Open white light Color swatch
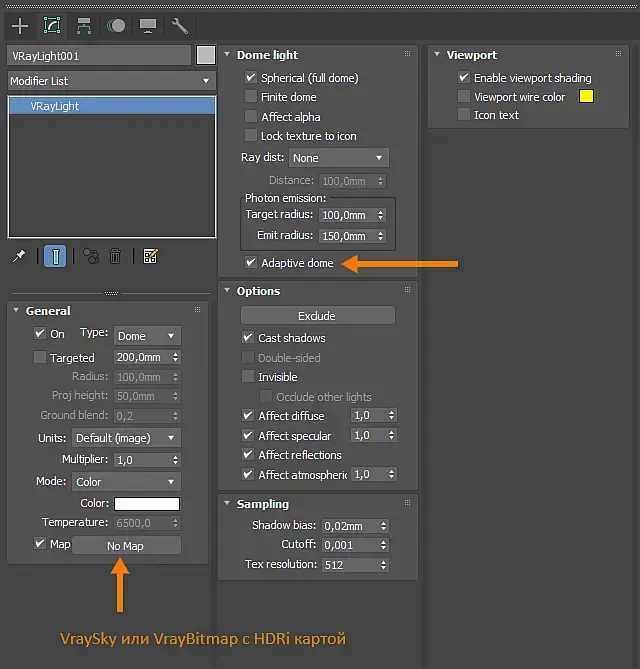Screen dimensions: 640x669 [147, 504]
